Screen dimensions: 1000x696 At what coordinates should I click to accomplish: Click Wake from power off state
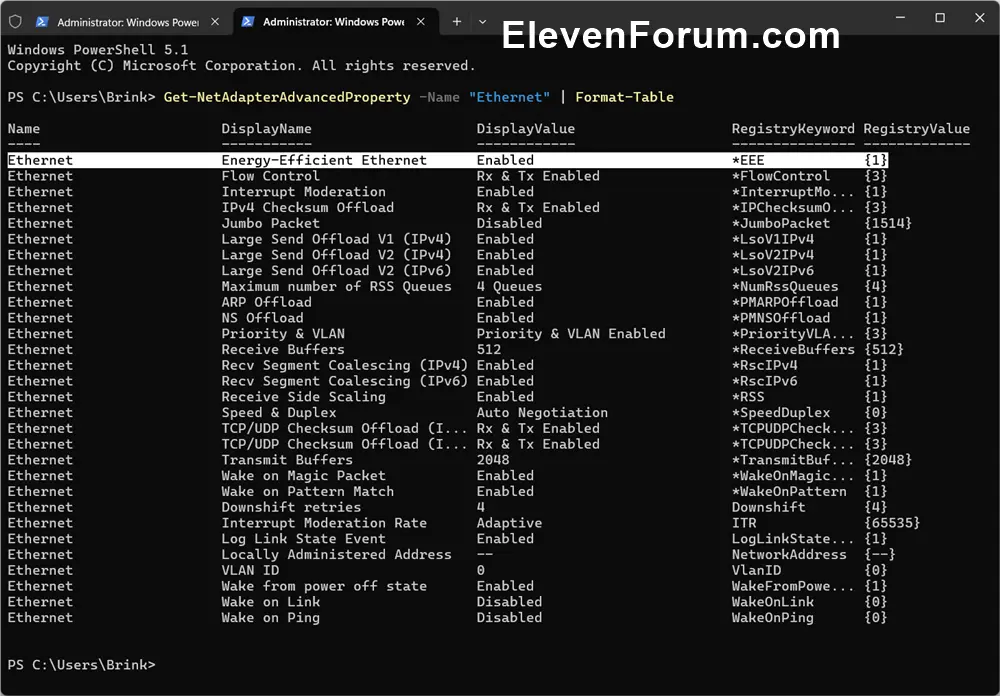click(324, 586)
